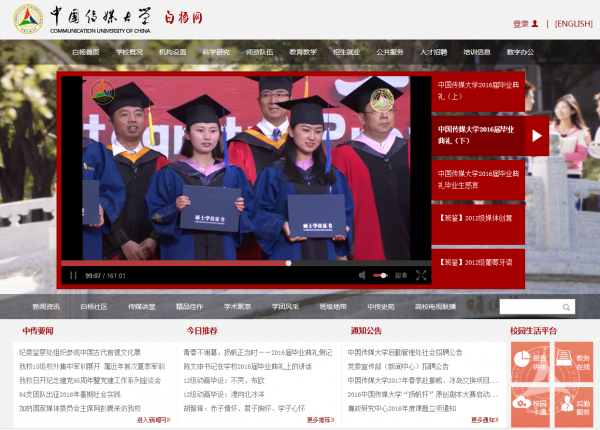This screenshot has height=430, width=600.
Task: Enter fullscreen mode on the video player
Action: coord(421,275)
